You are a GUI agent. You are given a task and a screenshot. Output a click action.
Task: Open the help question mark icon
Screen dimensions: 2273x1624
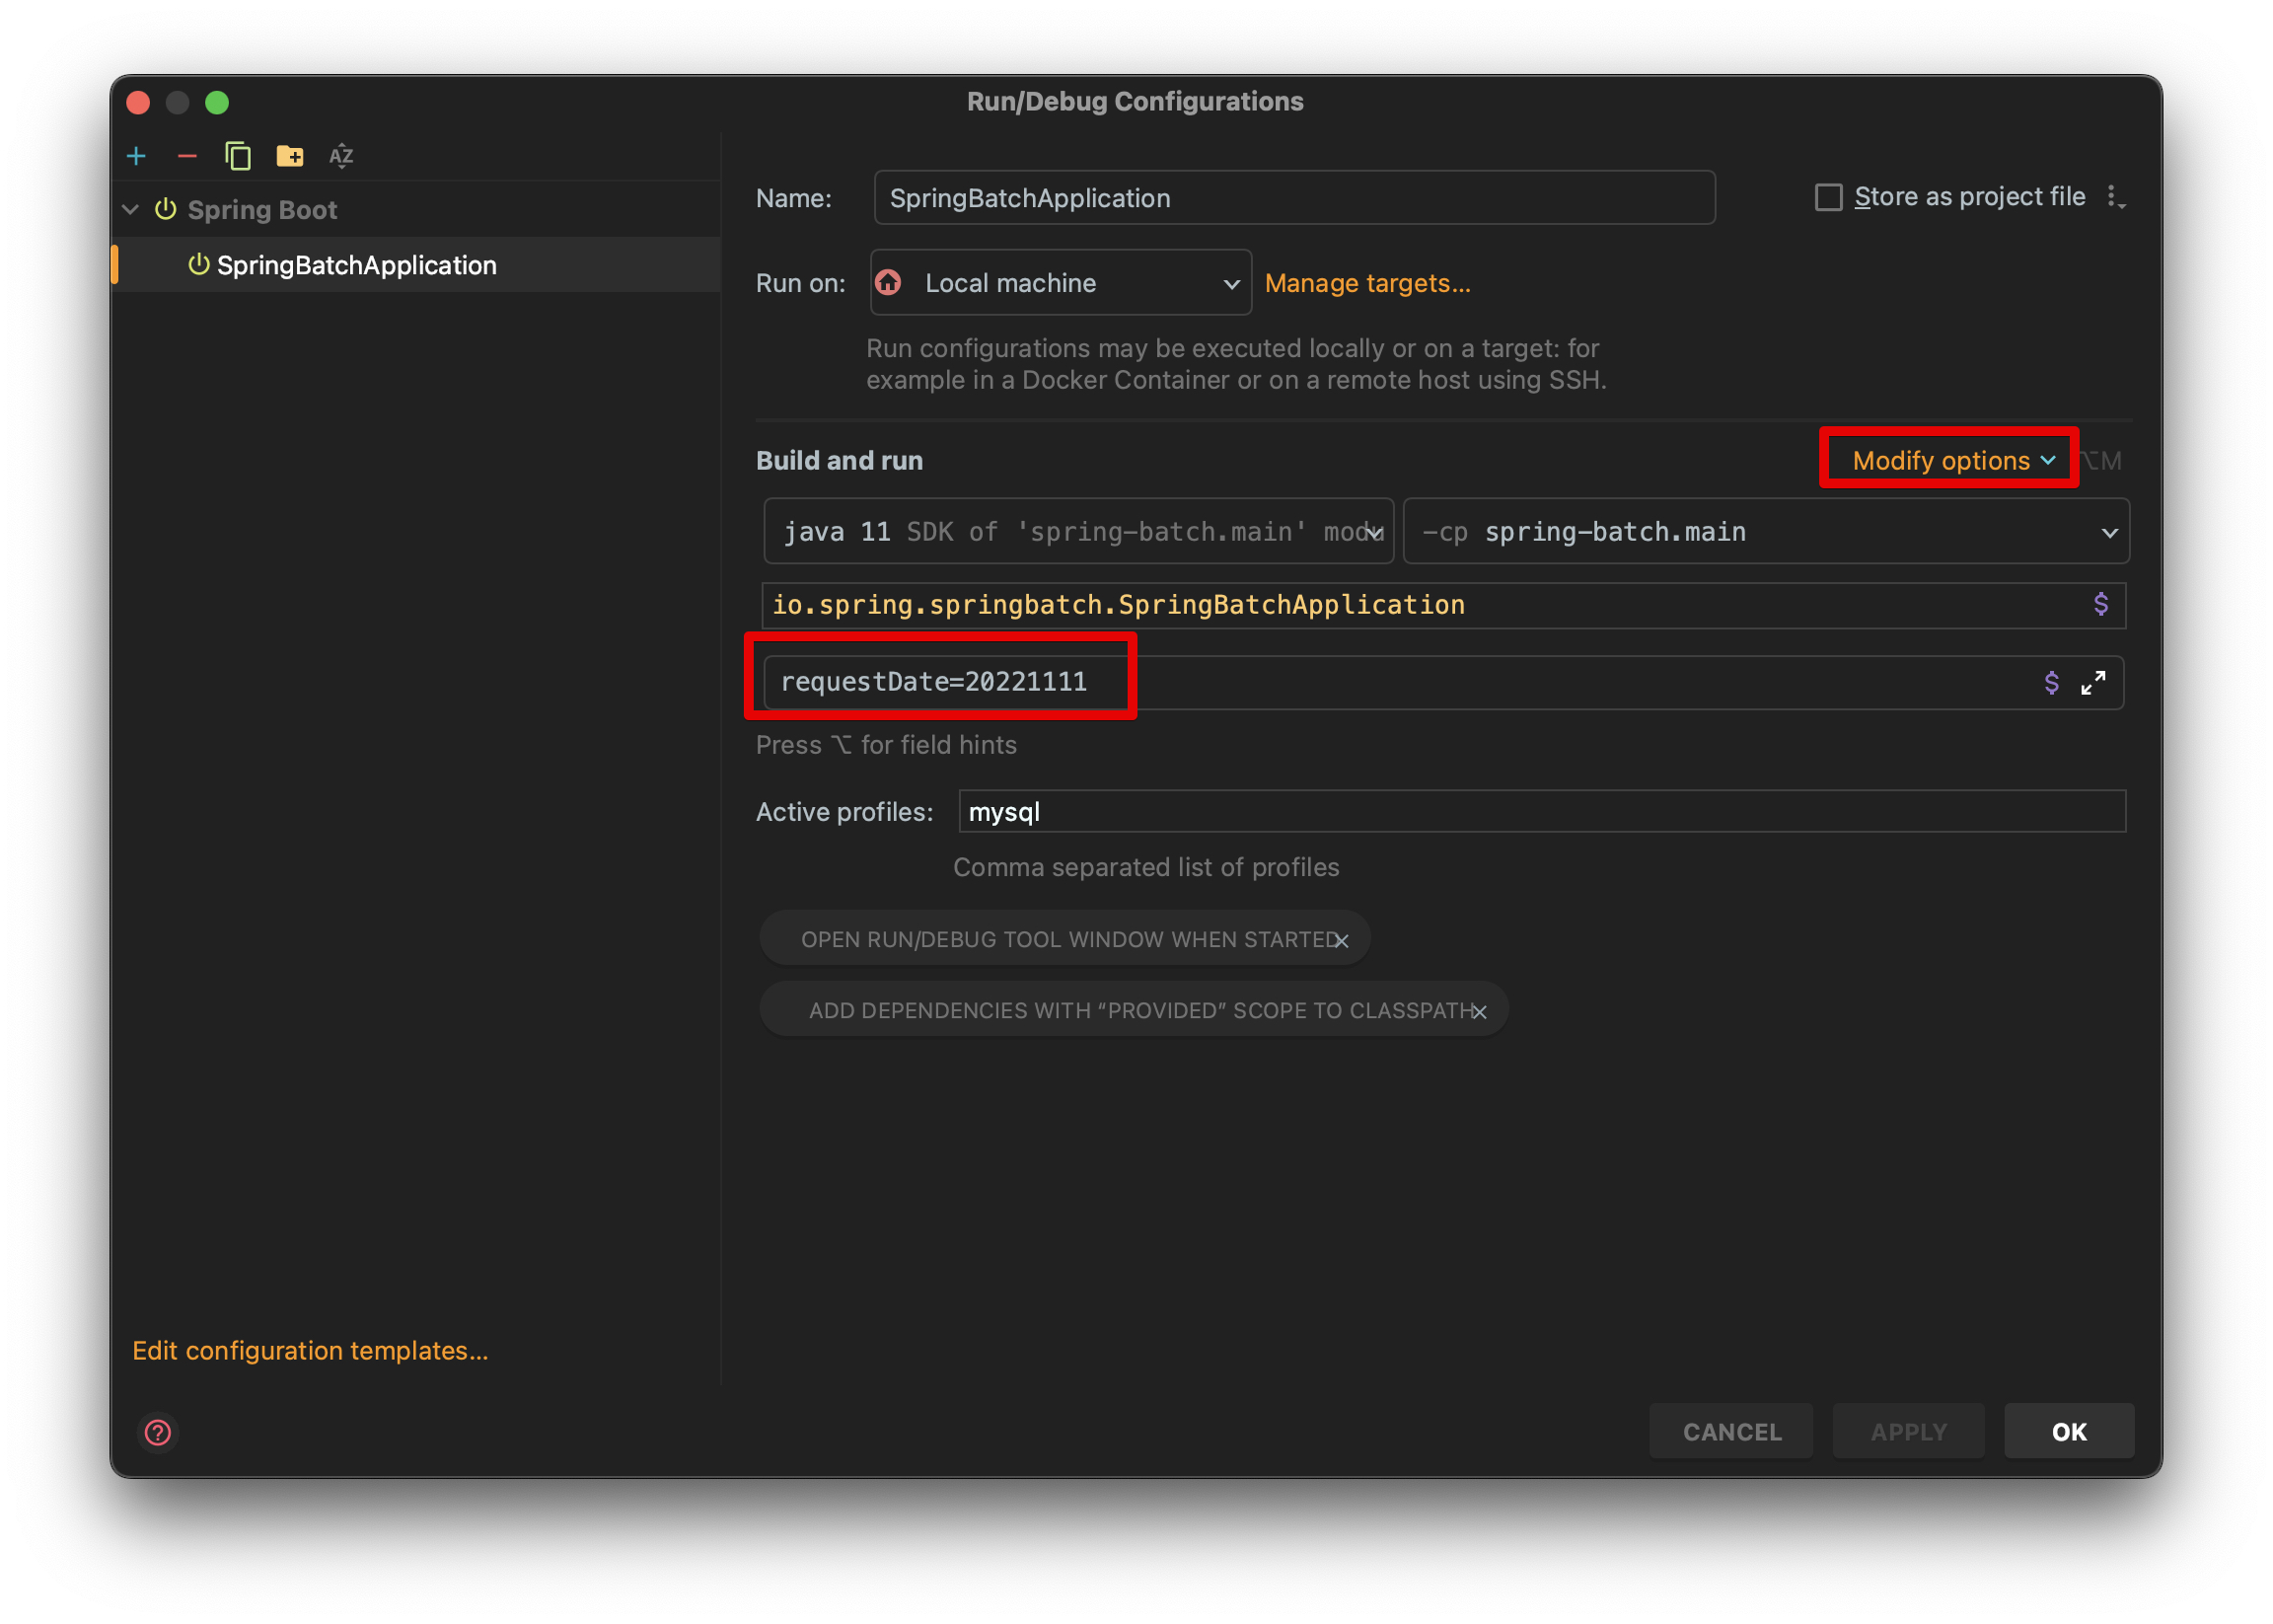click(x=158, y=1431)
